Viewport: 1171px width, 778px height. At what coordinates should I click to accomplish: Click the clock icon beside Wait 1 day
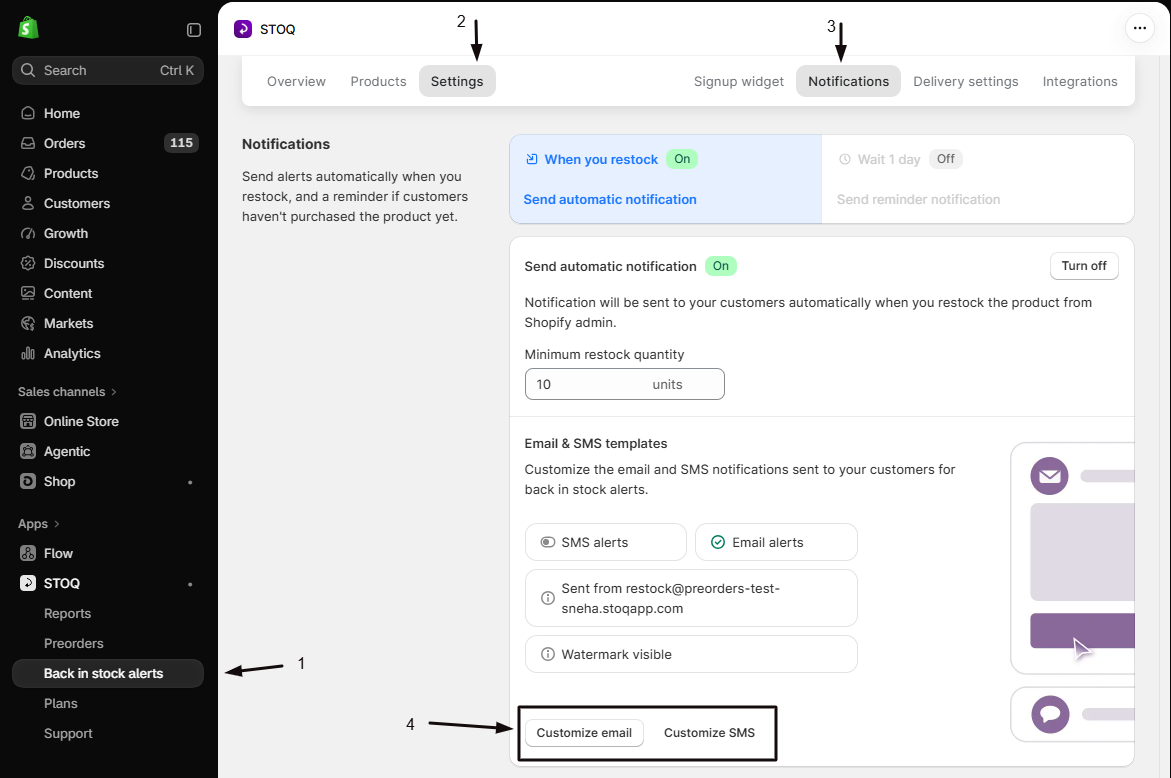[845, 159]
